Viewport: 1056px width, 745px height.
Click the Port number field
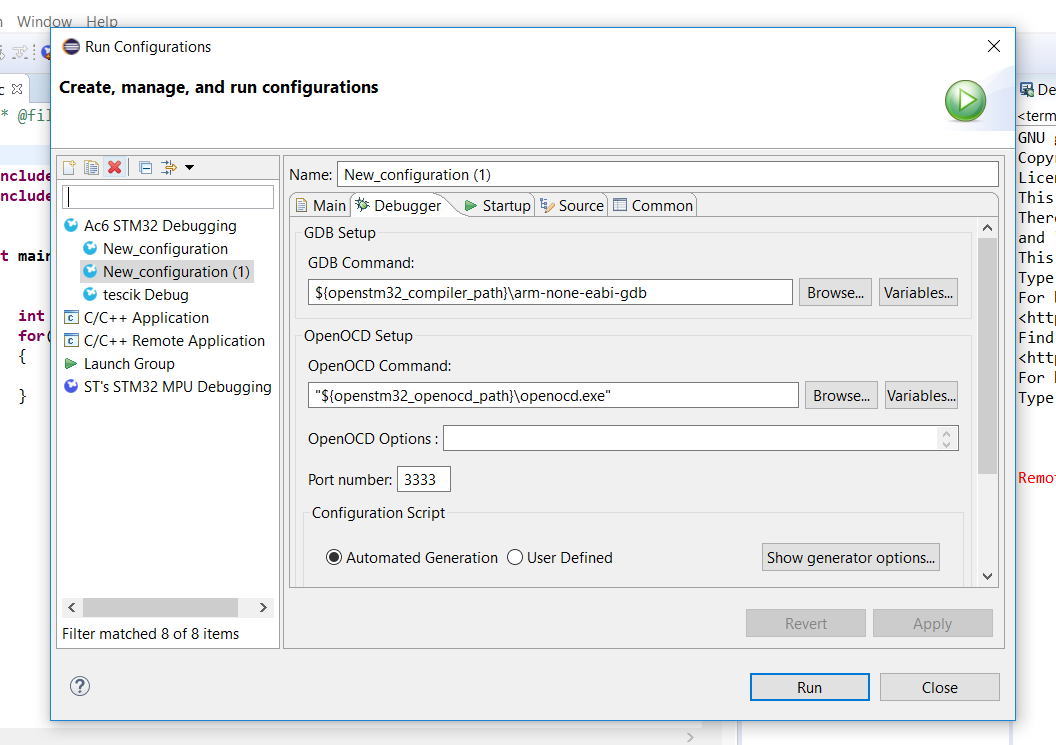click(x=424, y=480)
